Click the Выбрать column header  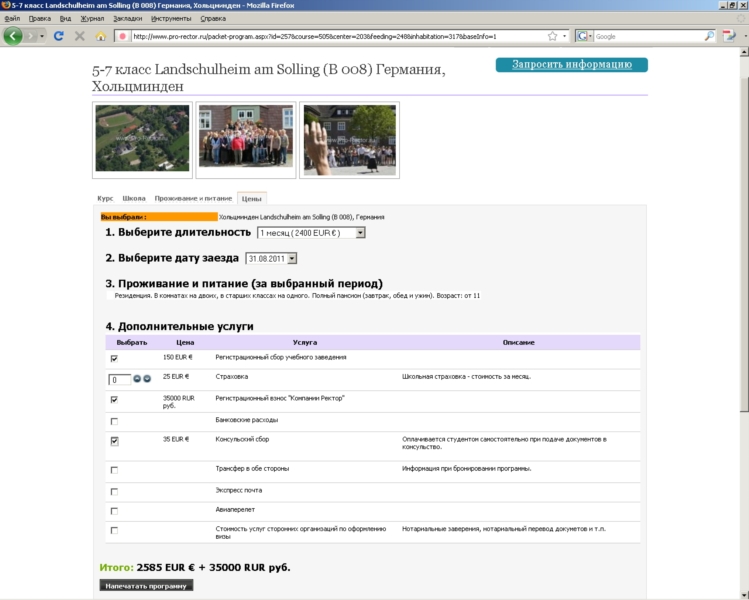(x=132, y=343)
